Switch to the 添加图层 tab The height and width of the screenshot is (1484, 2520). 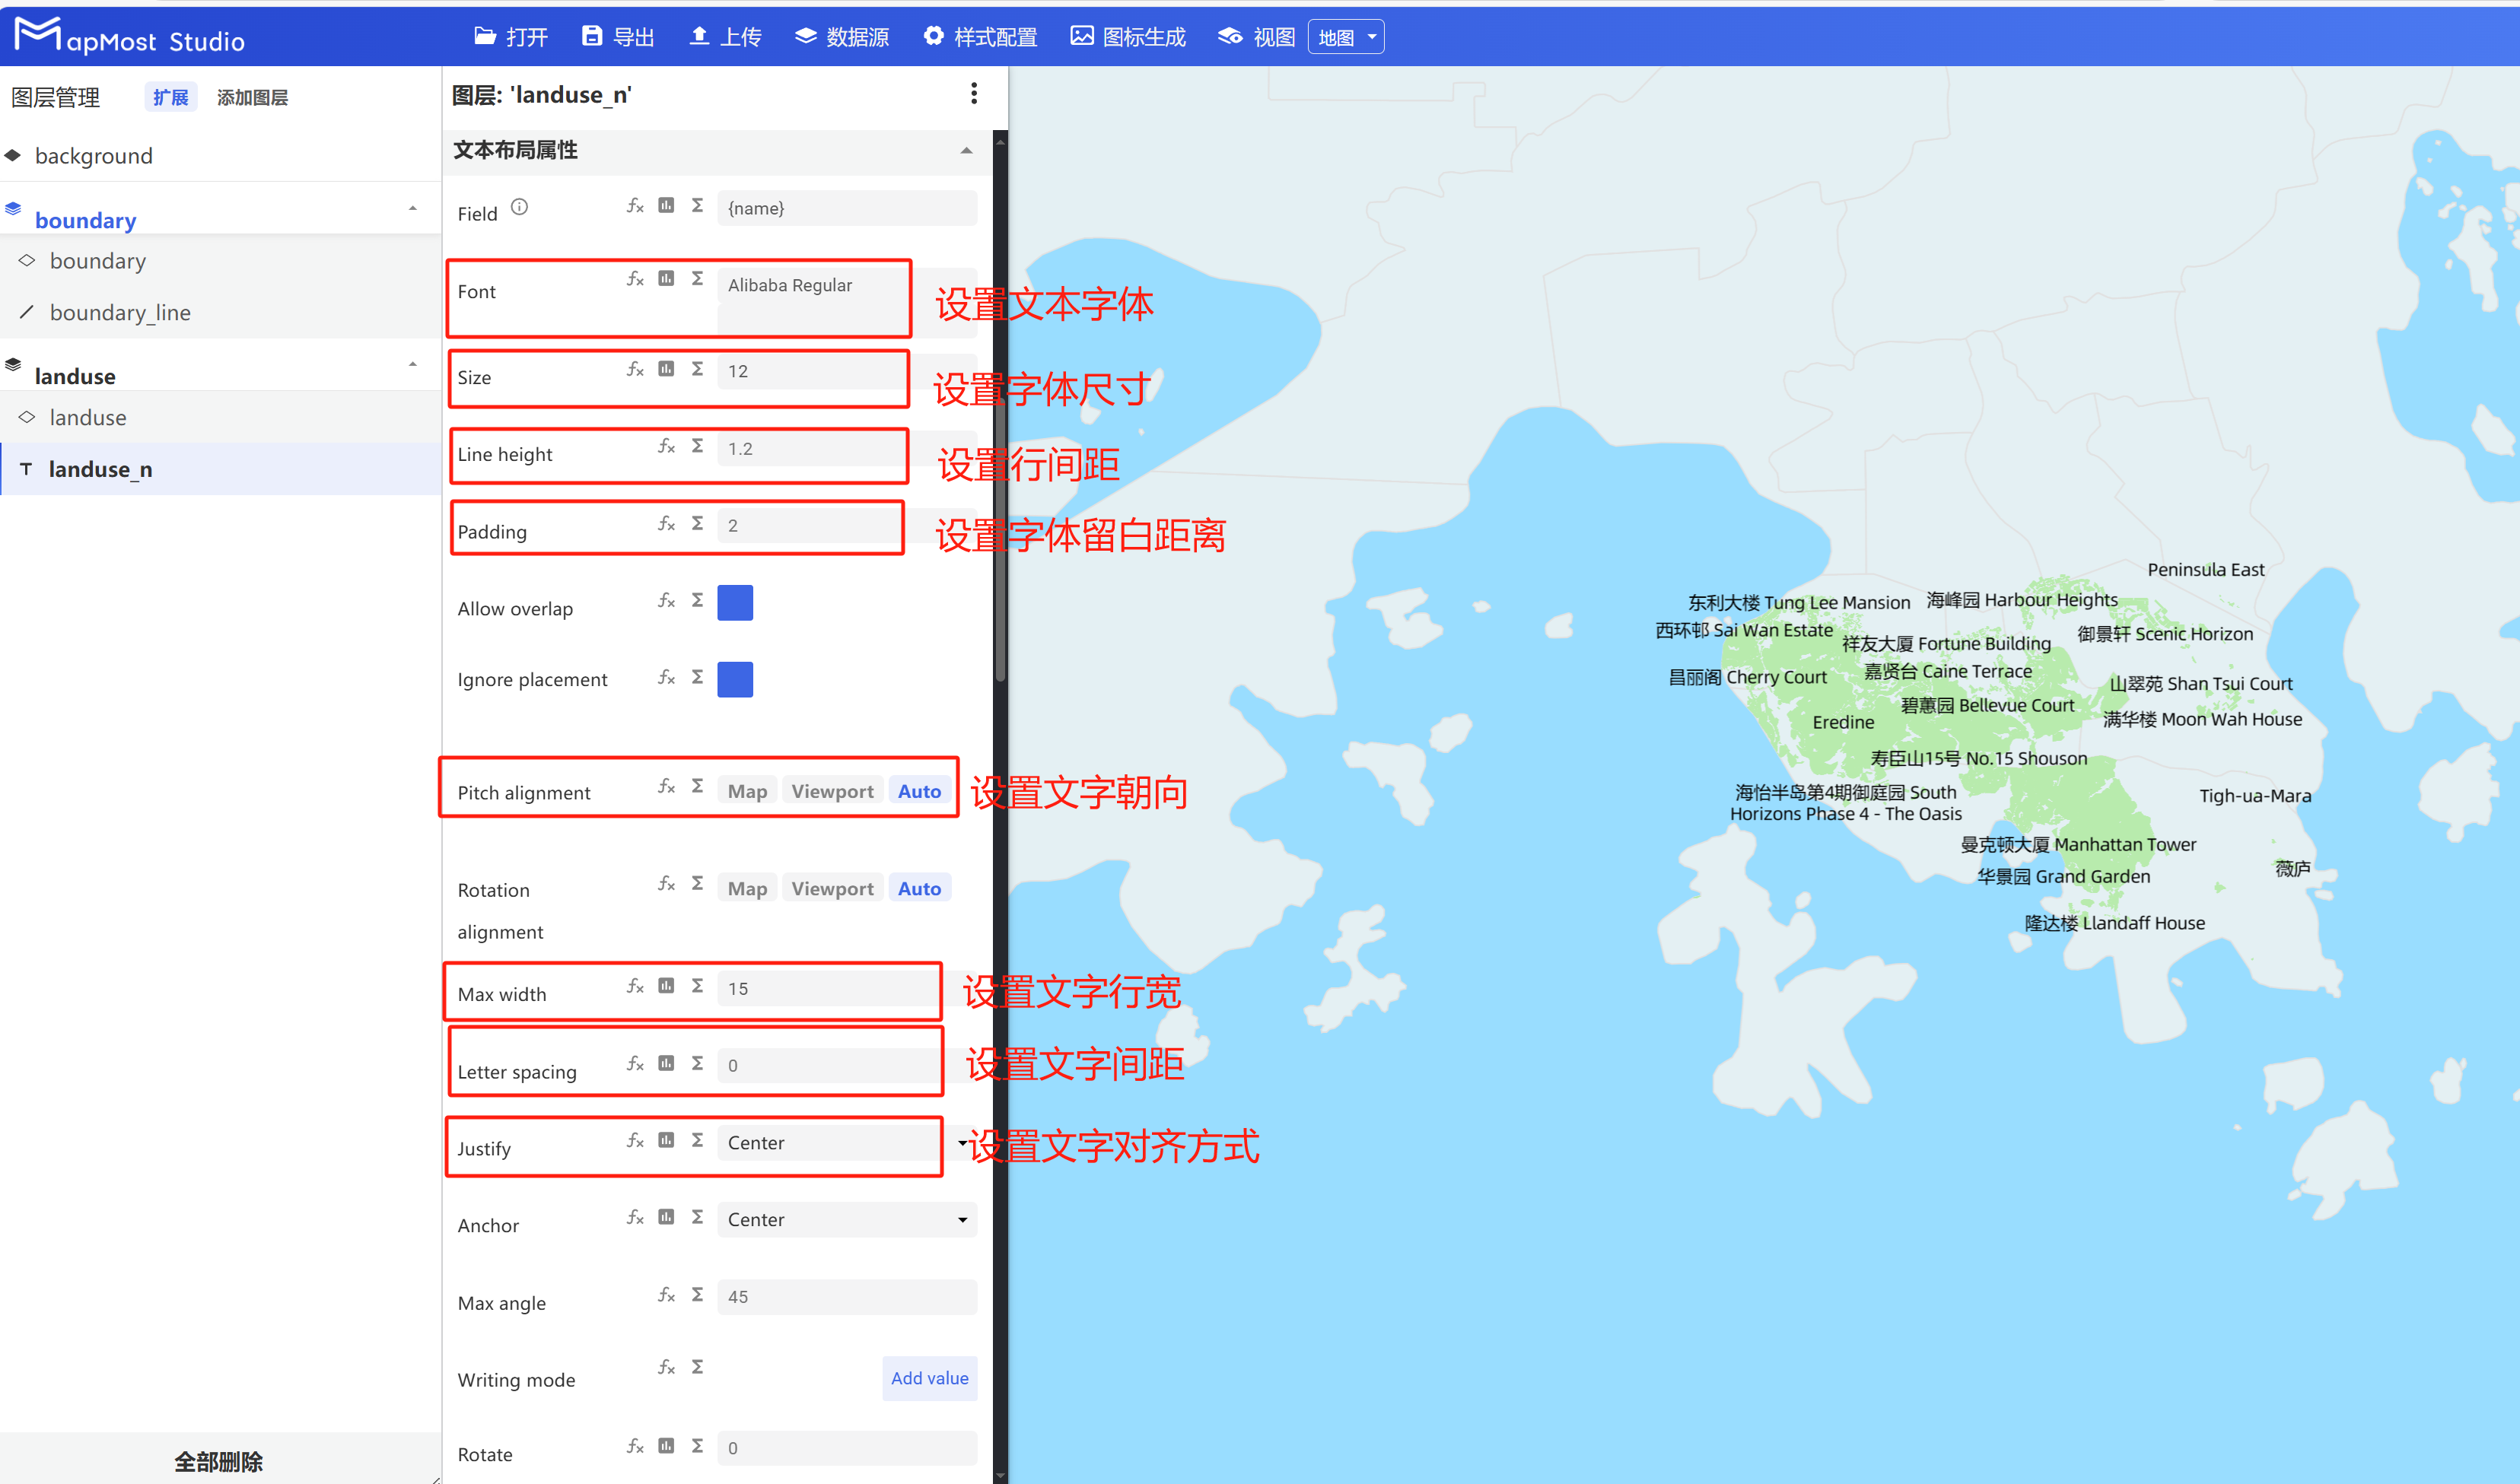252,97
